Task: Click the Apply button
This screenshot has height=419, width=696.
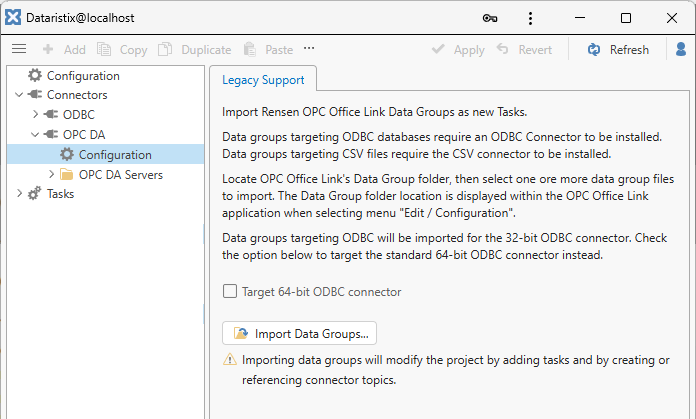Action: tap(458, 49)
